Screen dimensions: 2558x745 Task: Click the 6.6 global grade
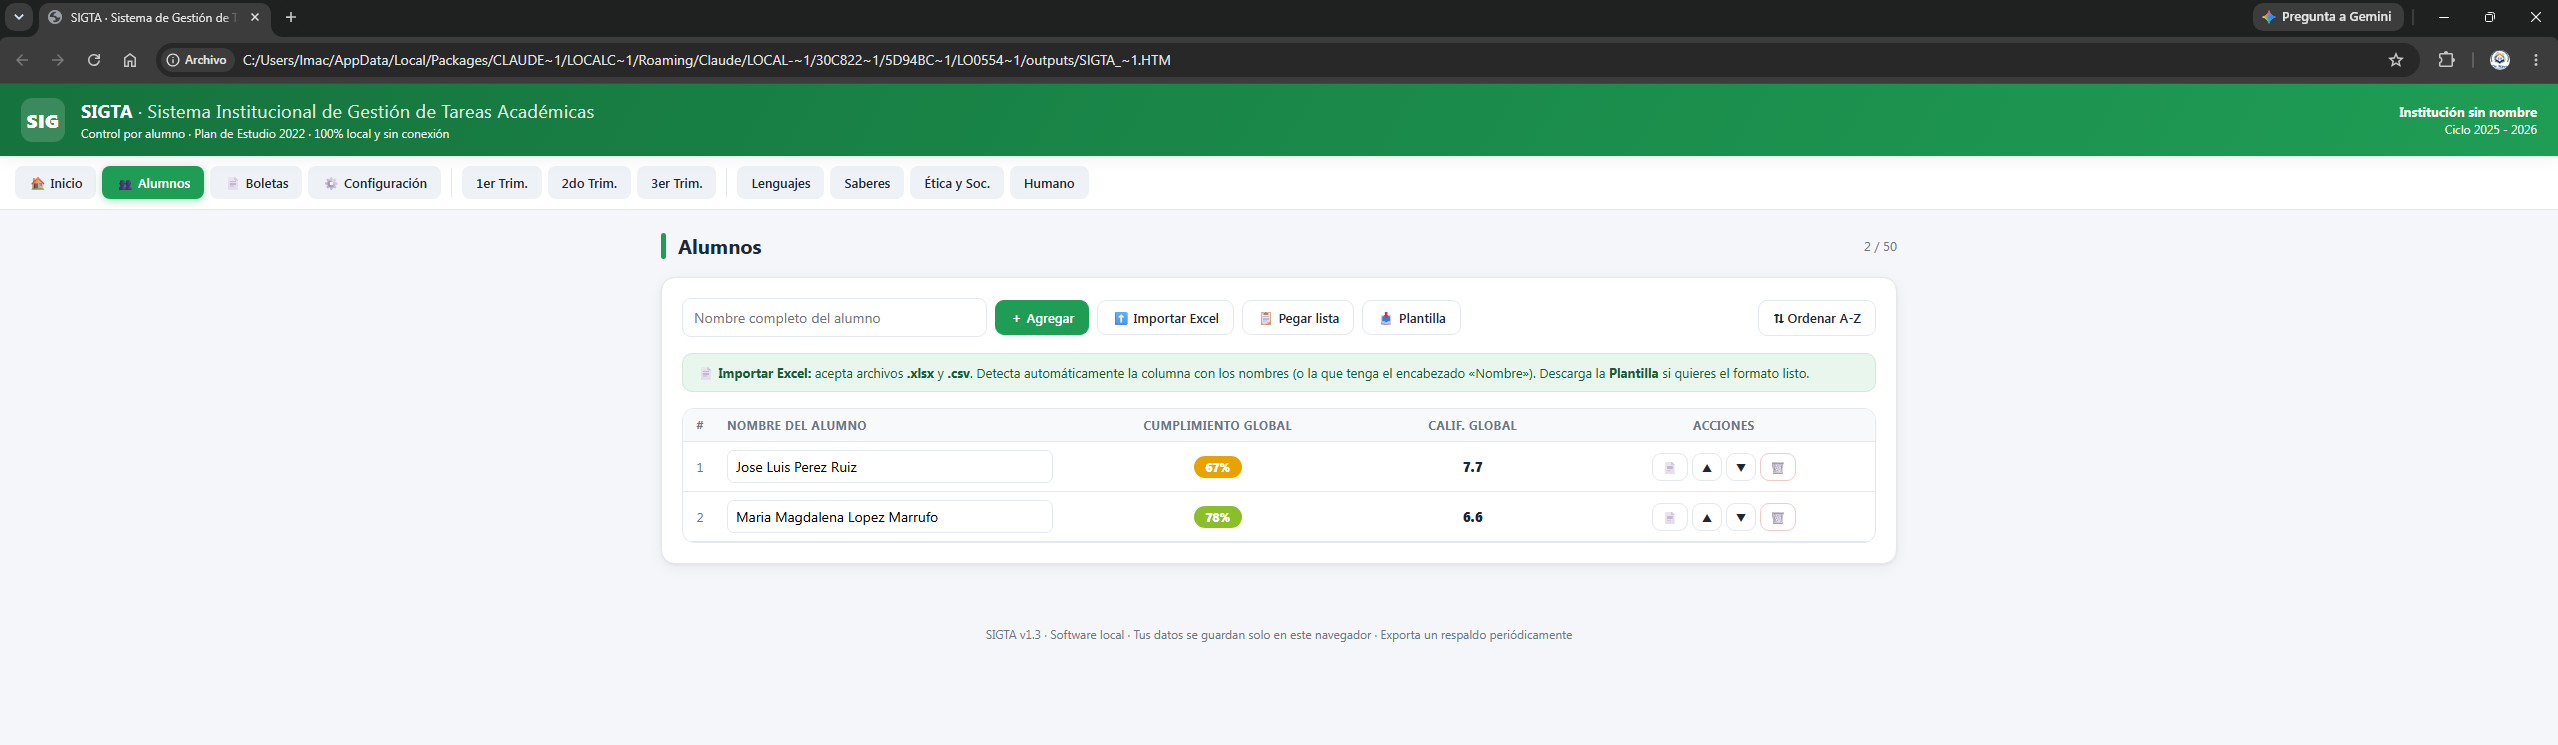click(x=1472, y=517)
